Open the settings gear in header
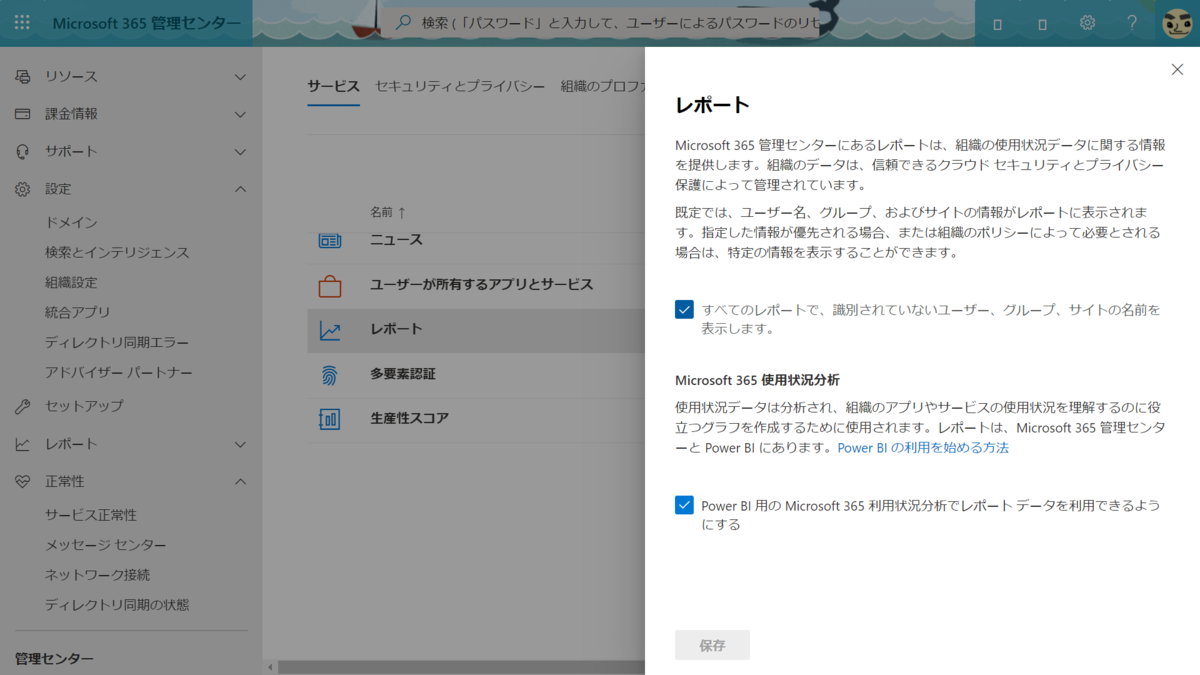 [1087, 22]
